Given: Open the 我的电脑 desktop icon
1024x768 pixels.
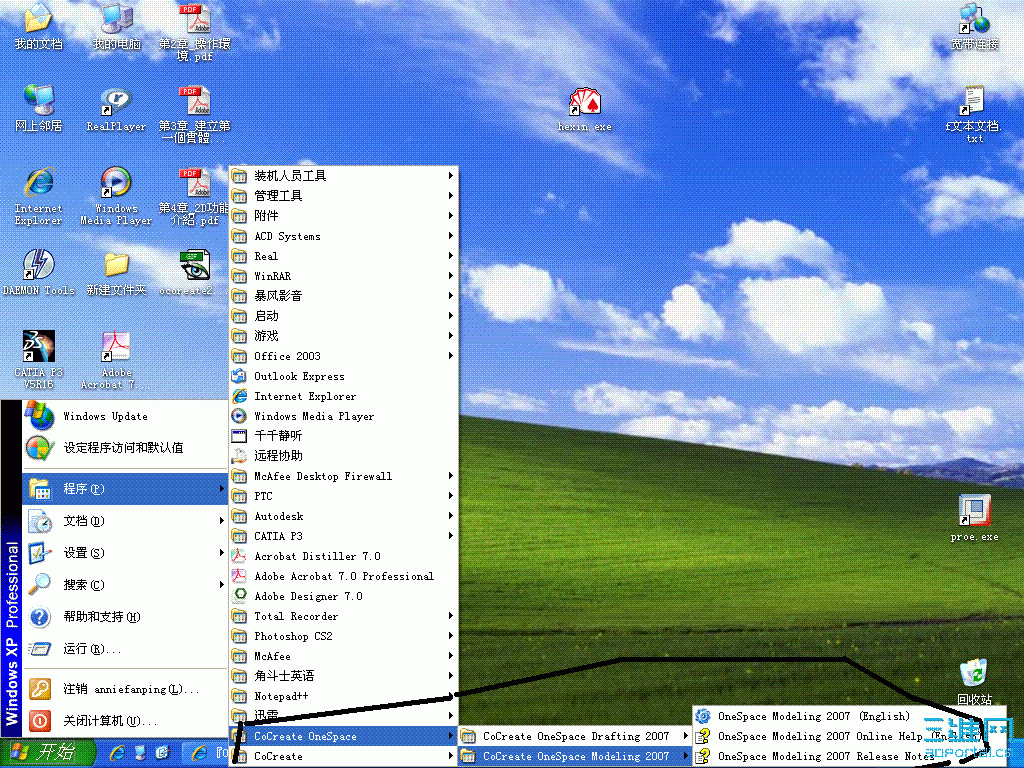Looking at the screenshot, I should coord(116,25).
